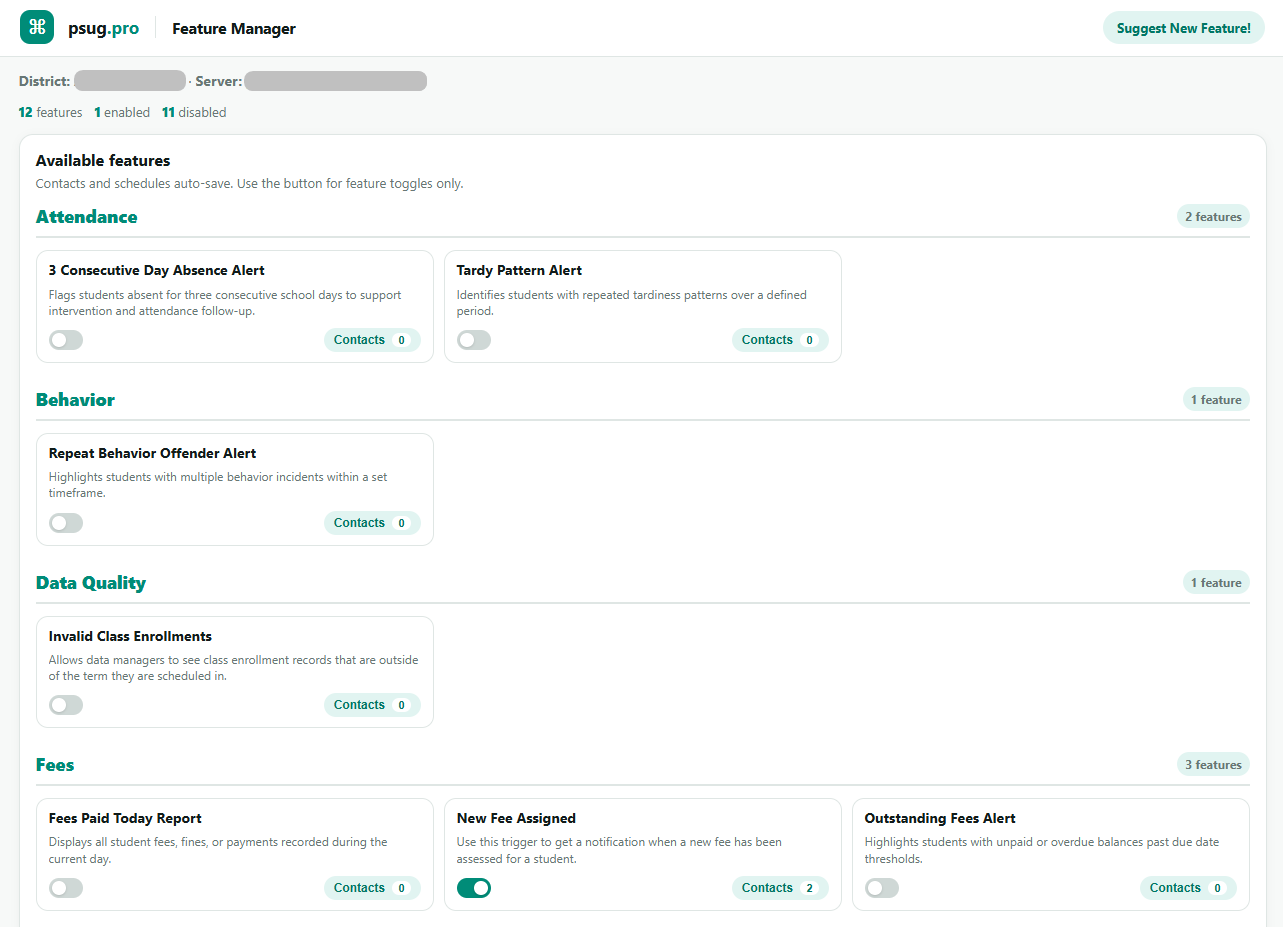
Task: Enable the 3 Consecutive Day Absence Alert
Action: 66,340
